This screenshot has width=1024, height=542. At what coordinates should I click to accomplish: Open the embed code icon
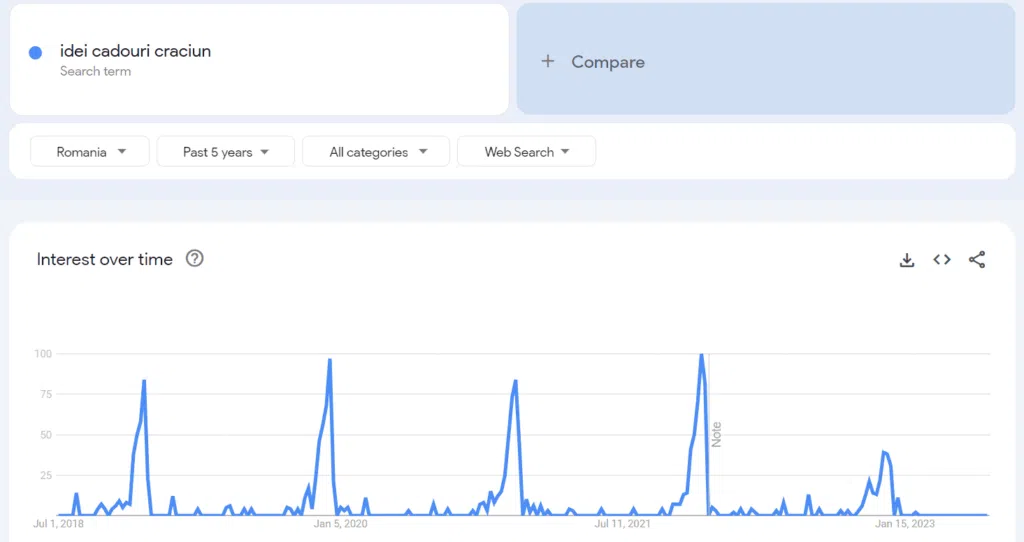pos(942,260)
